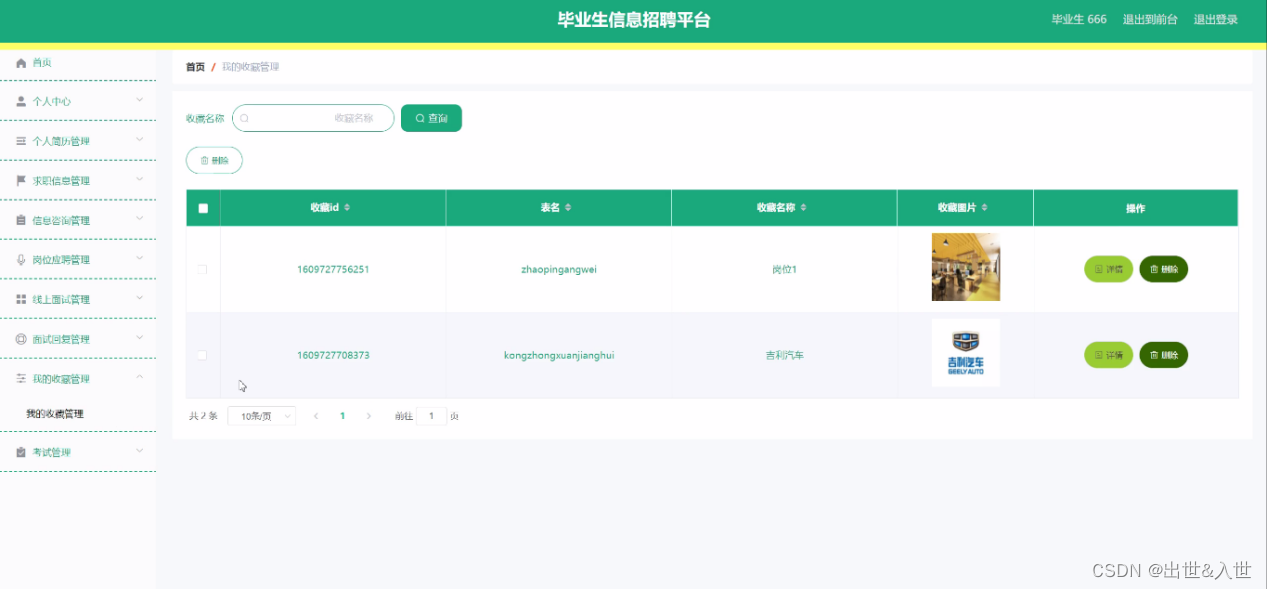Click the circular icon next to 面试回复管理
Viewport: 1267px width, 589px height.
click(21, 339)
